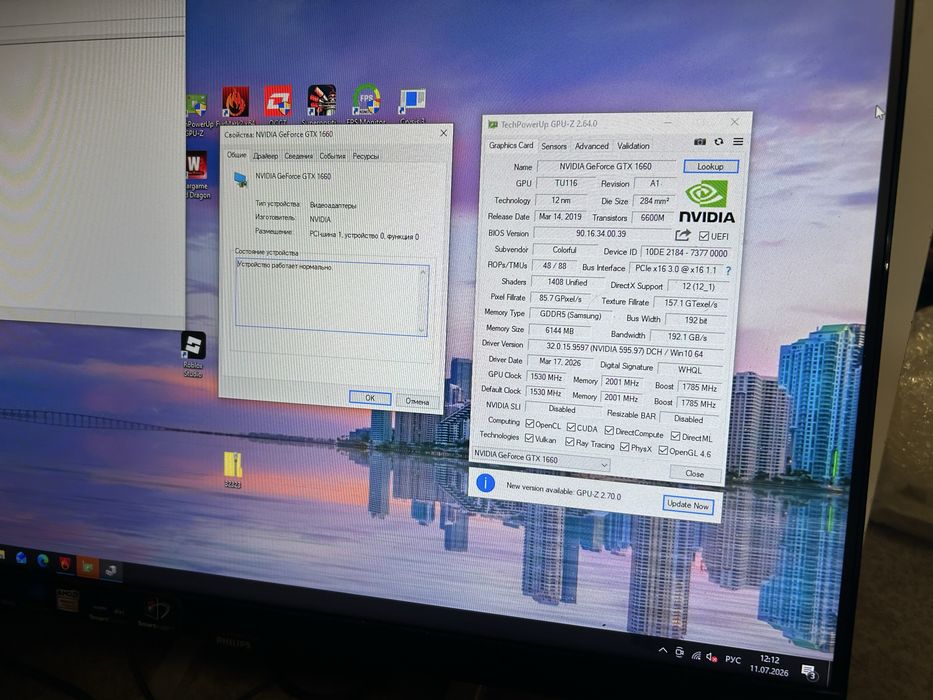Viewport: 933px width, 700px height.
Task: Click the GPU-Z refresh icon
Action: tap(719, 142)
